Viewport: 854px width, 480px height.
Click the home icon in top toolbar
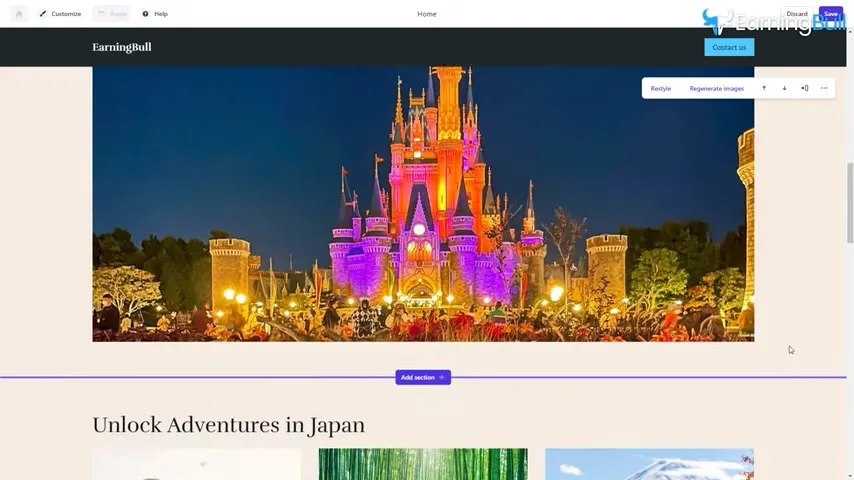19,14
